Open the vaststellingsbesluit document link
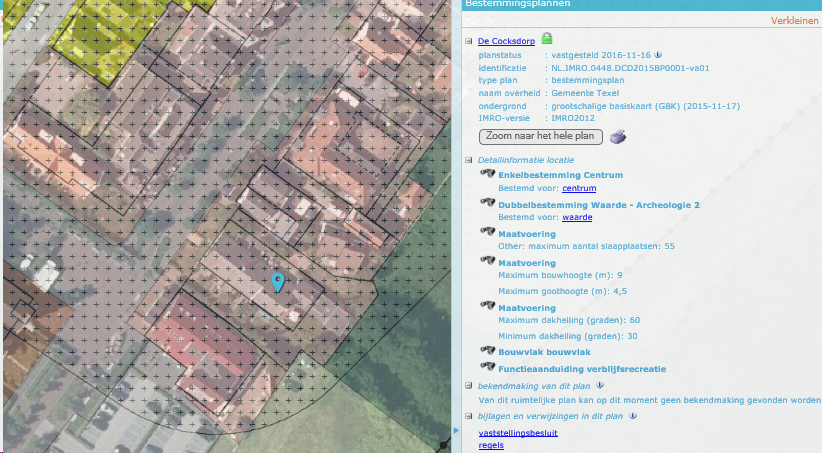This screenshot has width=822, height=453. pyautogui.click(x=518, y=433)
